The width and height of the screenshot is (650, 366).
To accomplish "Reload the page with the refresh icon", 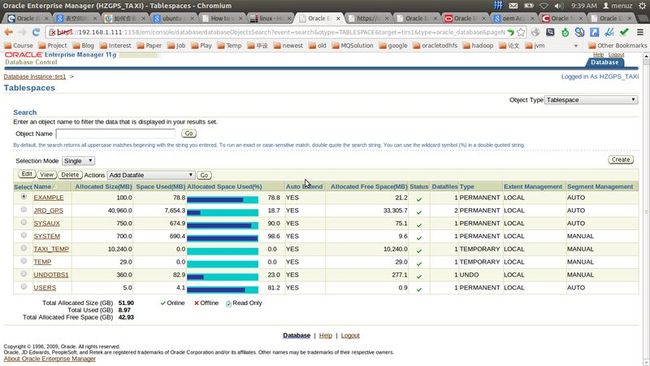I will coord(36,32).
